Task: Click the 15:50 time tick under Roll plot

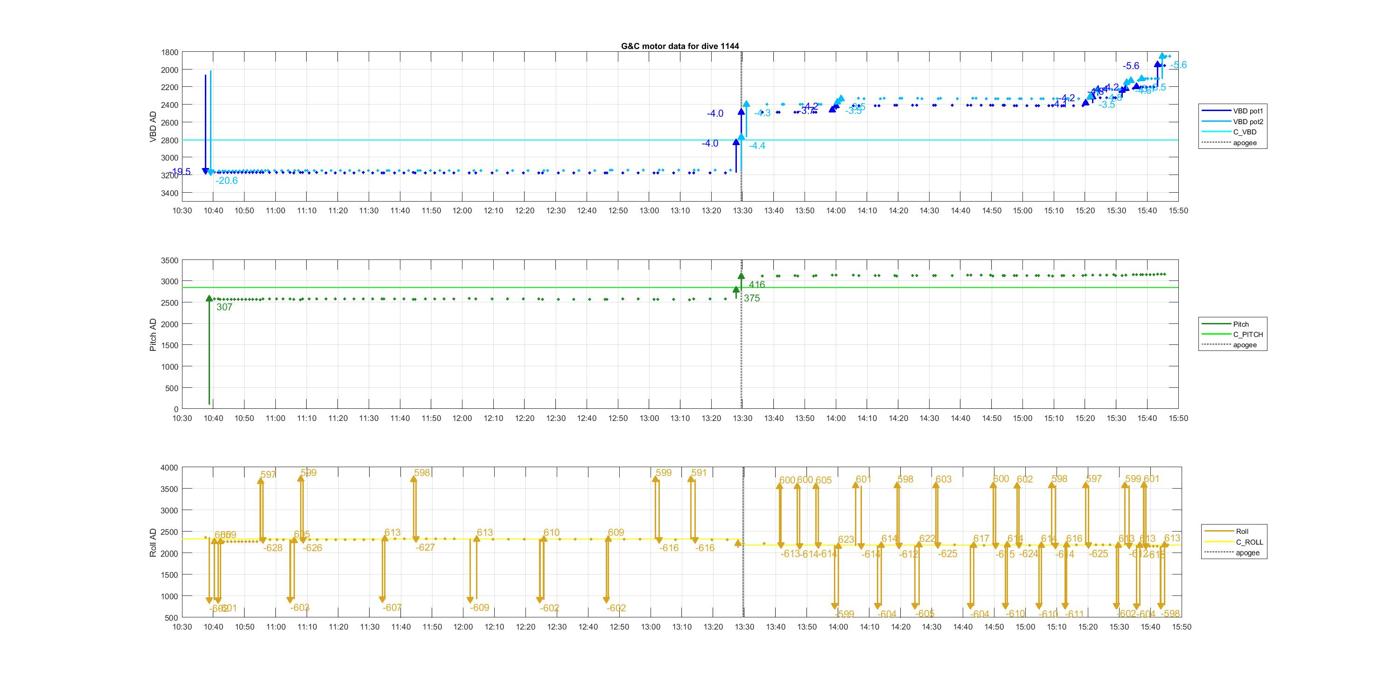Action: point(1180,628)
